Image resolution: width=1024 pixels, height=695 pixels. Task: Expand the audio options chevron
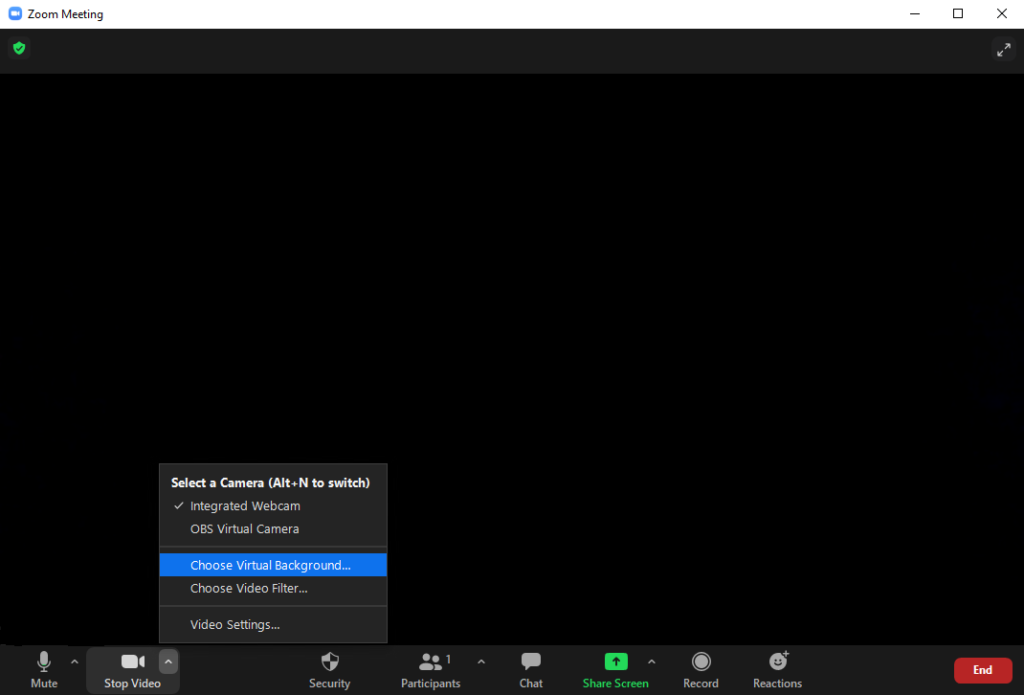[74, 661]
